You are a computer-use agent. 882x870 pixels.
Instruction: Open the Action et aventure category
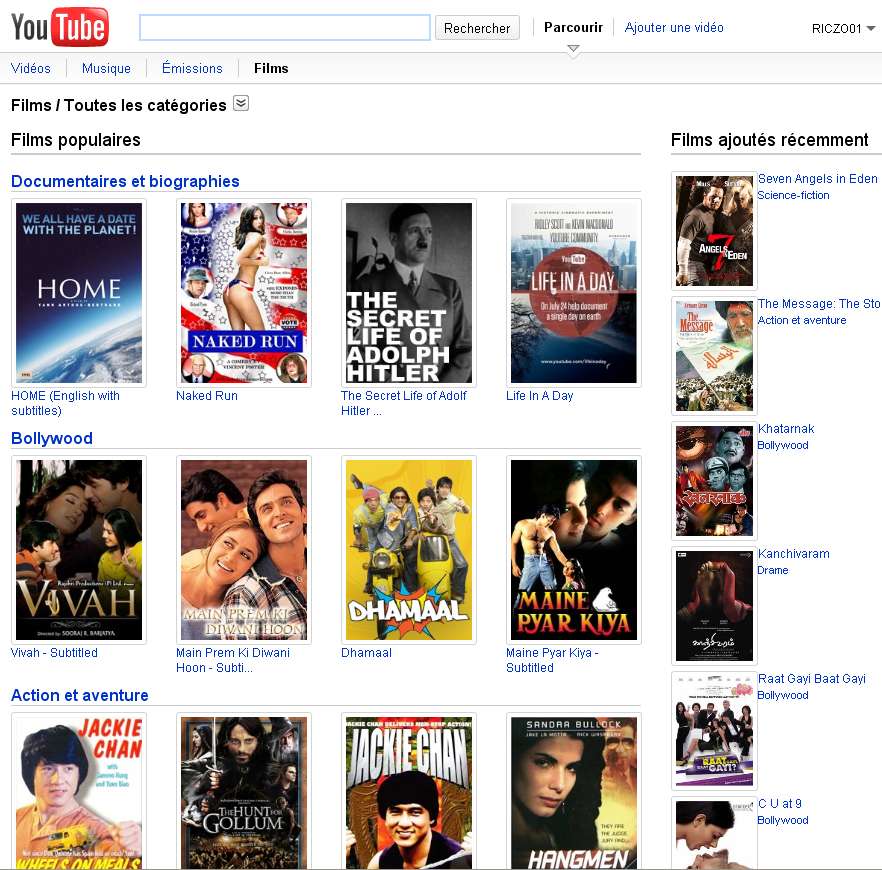79,695
